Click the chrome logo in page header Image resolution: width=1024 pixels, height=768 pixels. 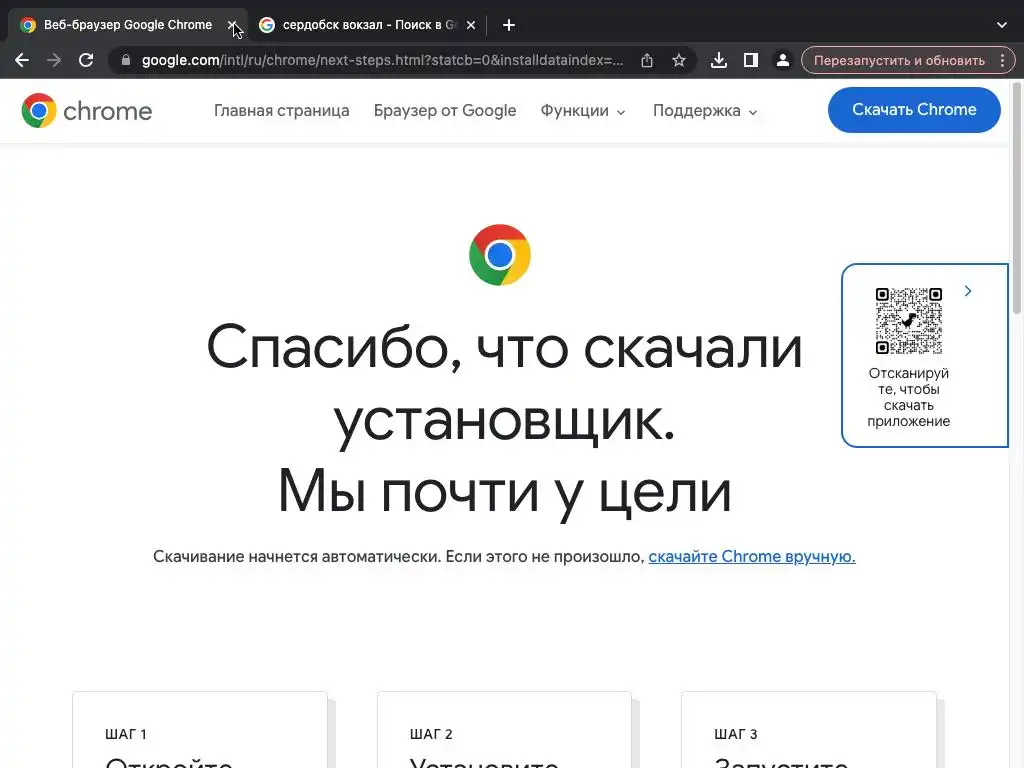click(x=86, y=110)
